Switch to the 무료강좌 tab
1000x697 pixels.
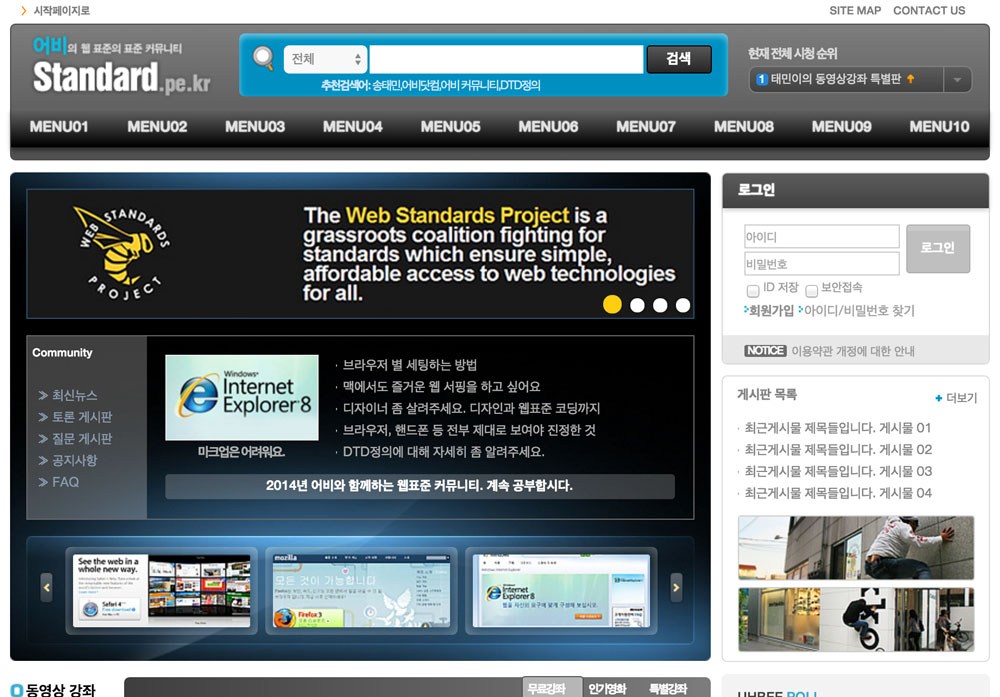click(x=552, y=687)
